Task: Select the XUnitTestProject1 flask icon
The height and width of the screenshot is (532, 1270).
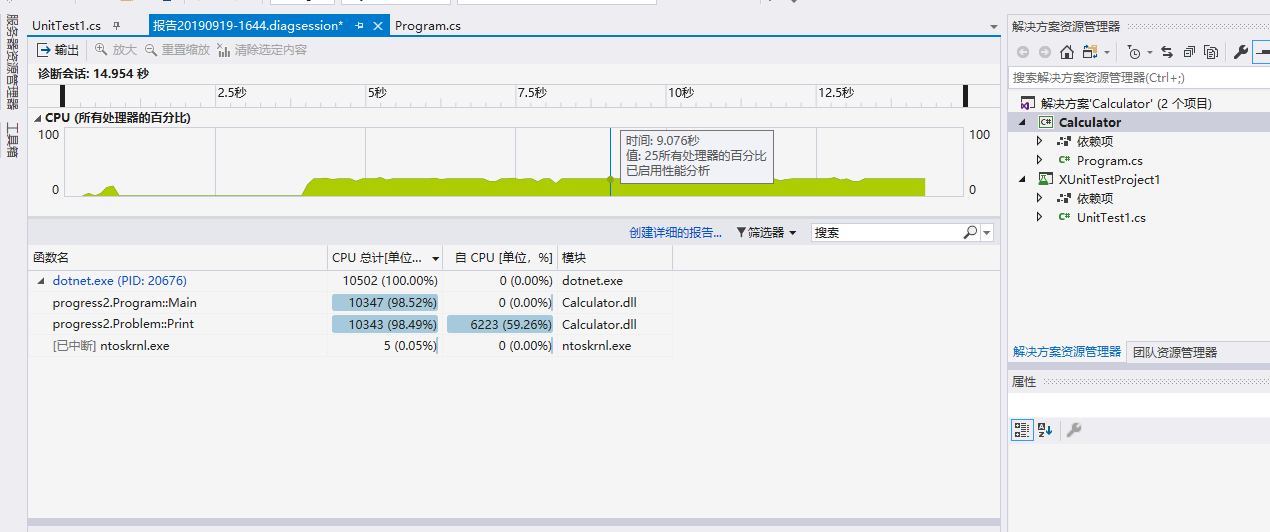Action: coord(1046,179)
